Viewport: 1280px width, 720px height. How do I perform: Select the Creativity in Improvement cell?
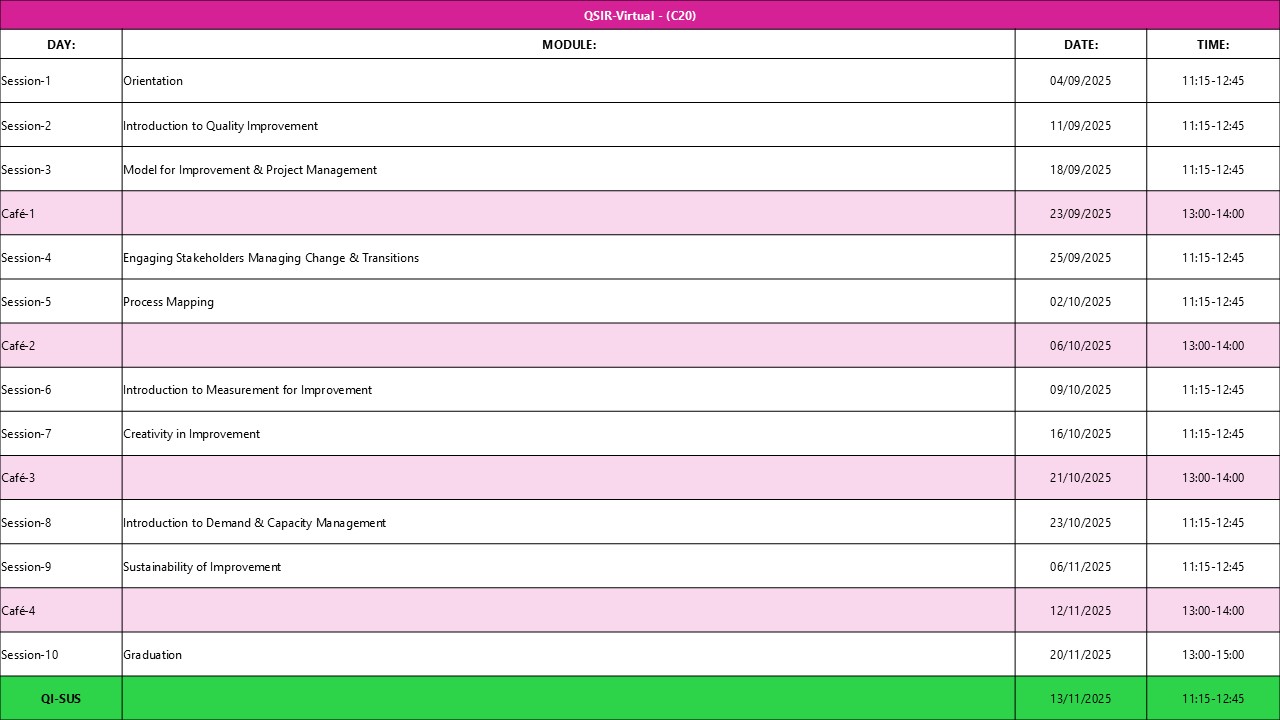191,434
